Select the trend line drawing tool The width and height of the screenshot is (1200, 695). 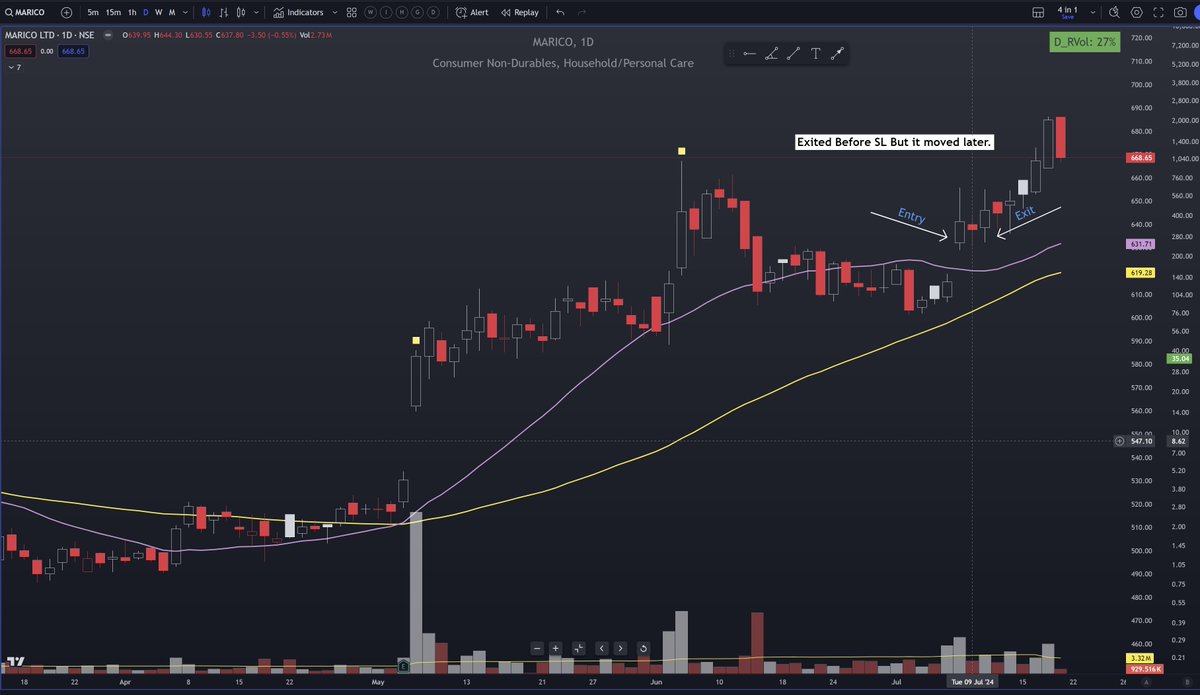tap(793, 54)
